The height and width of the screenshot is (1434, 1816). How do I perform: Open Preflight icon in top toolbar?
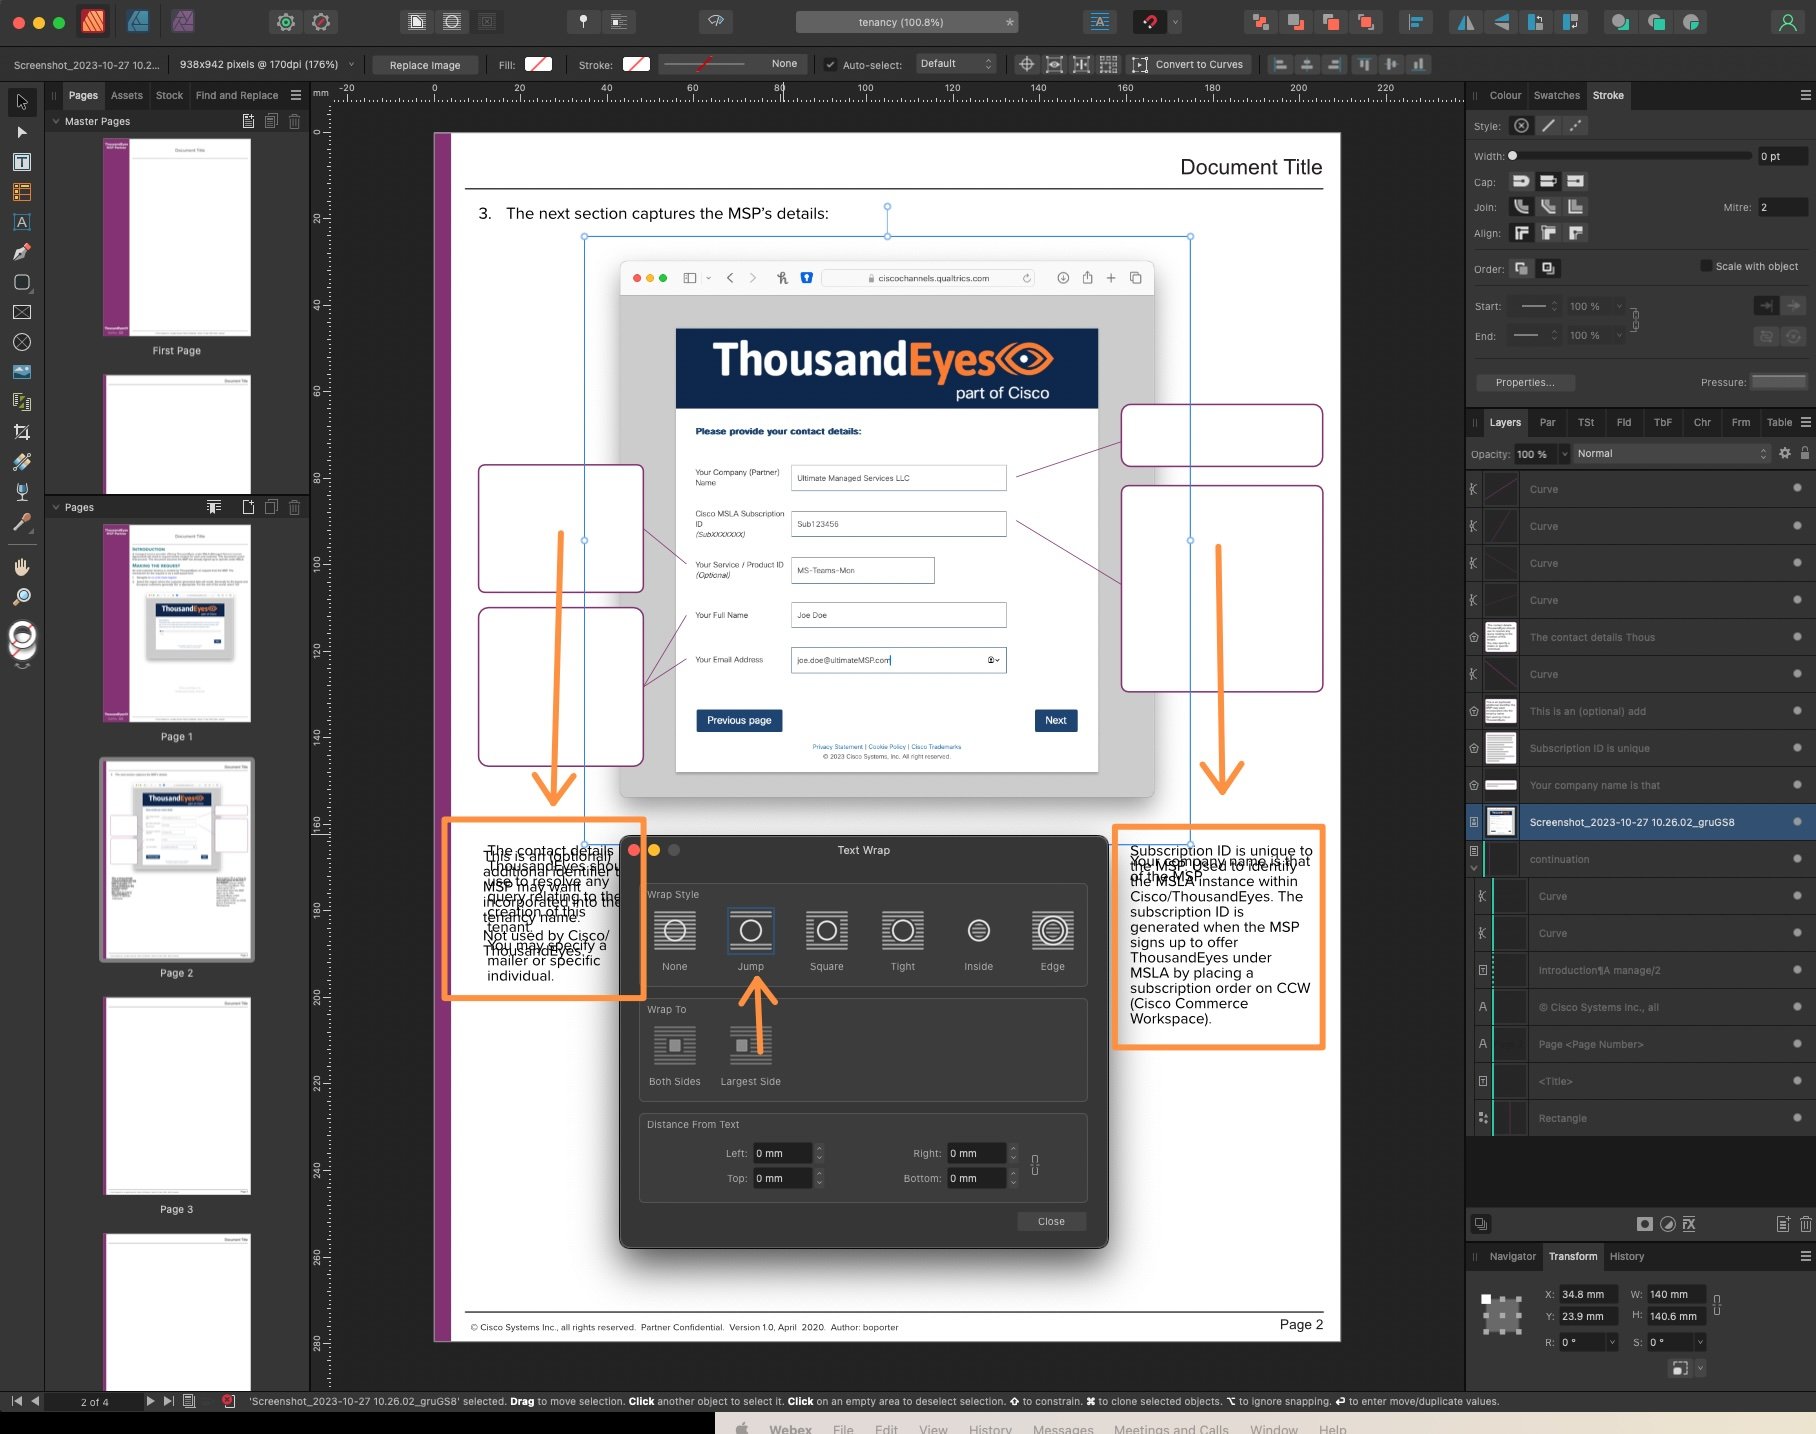tap(715, 21)
